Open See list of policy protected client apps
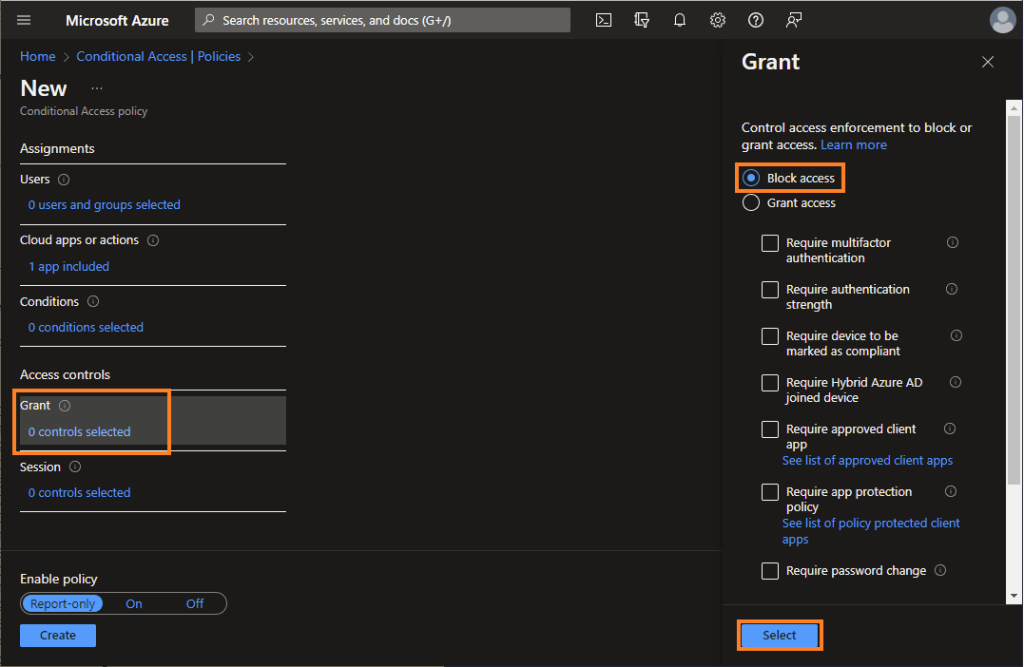1024x667 pixels. [871, 531]
